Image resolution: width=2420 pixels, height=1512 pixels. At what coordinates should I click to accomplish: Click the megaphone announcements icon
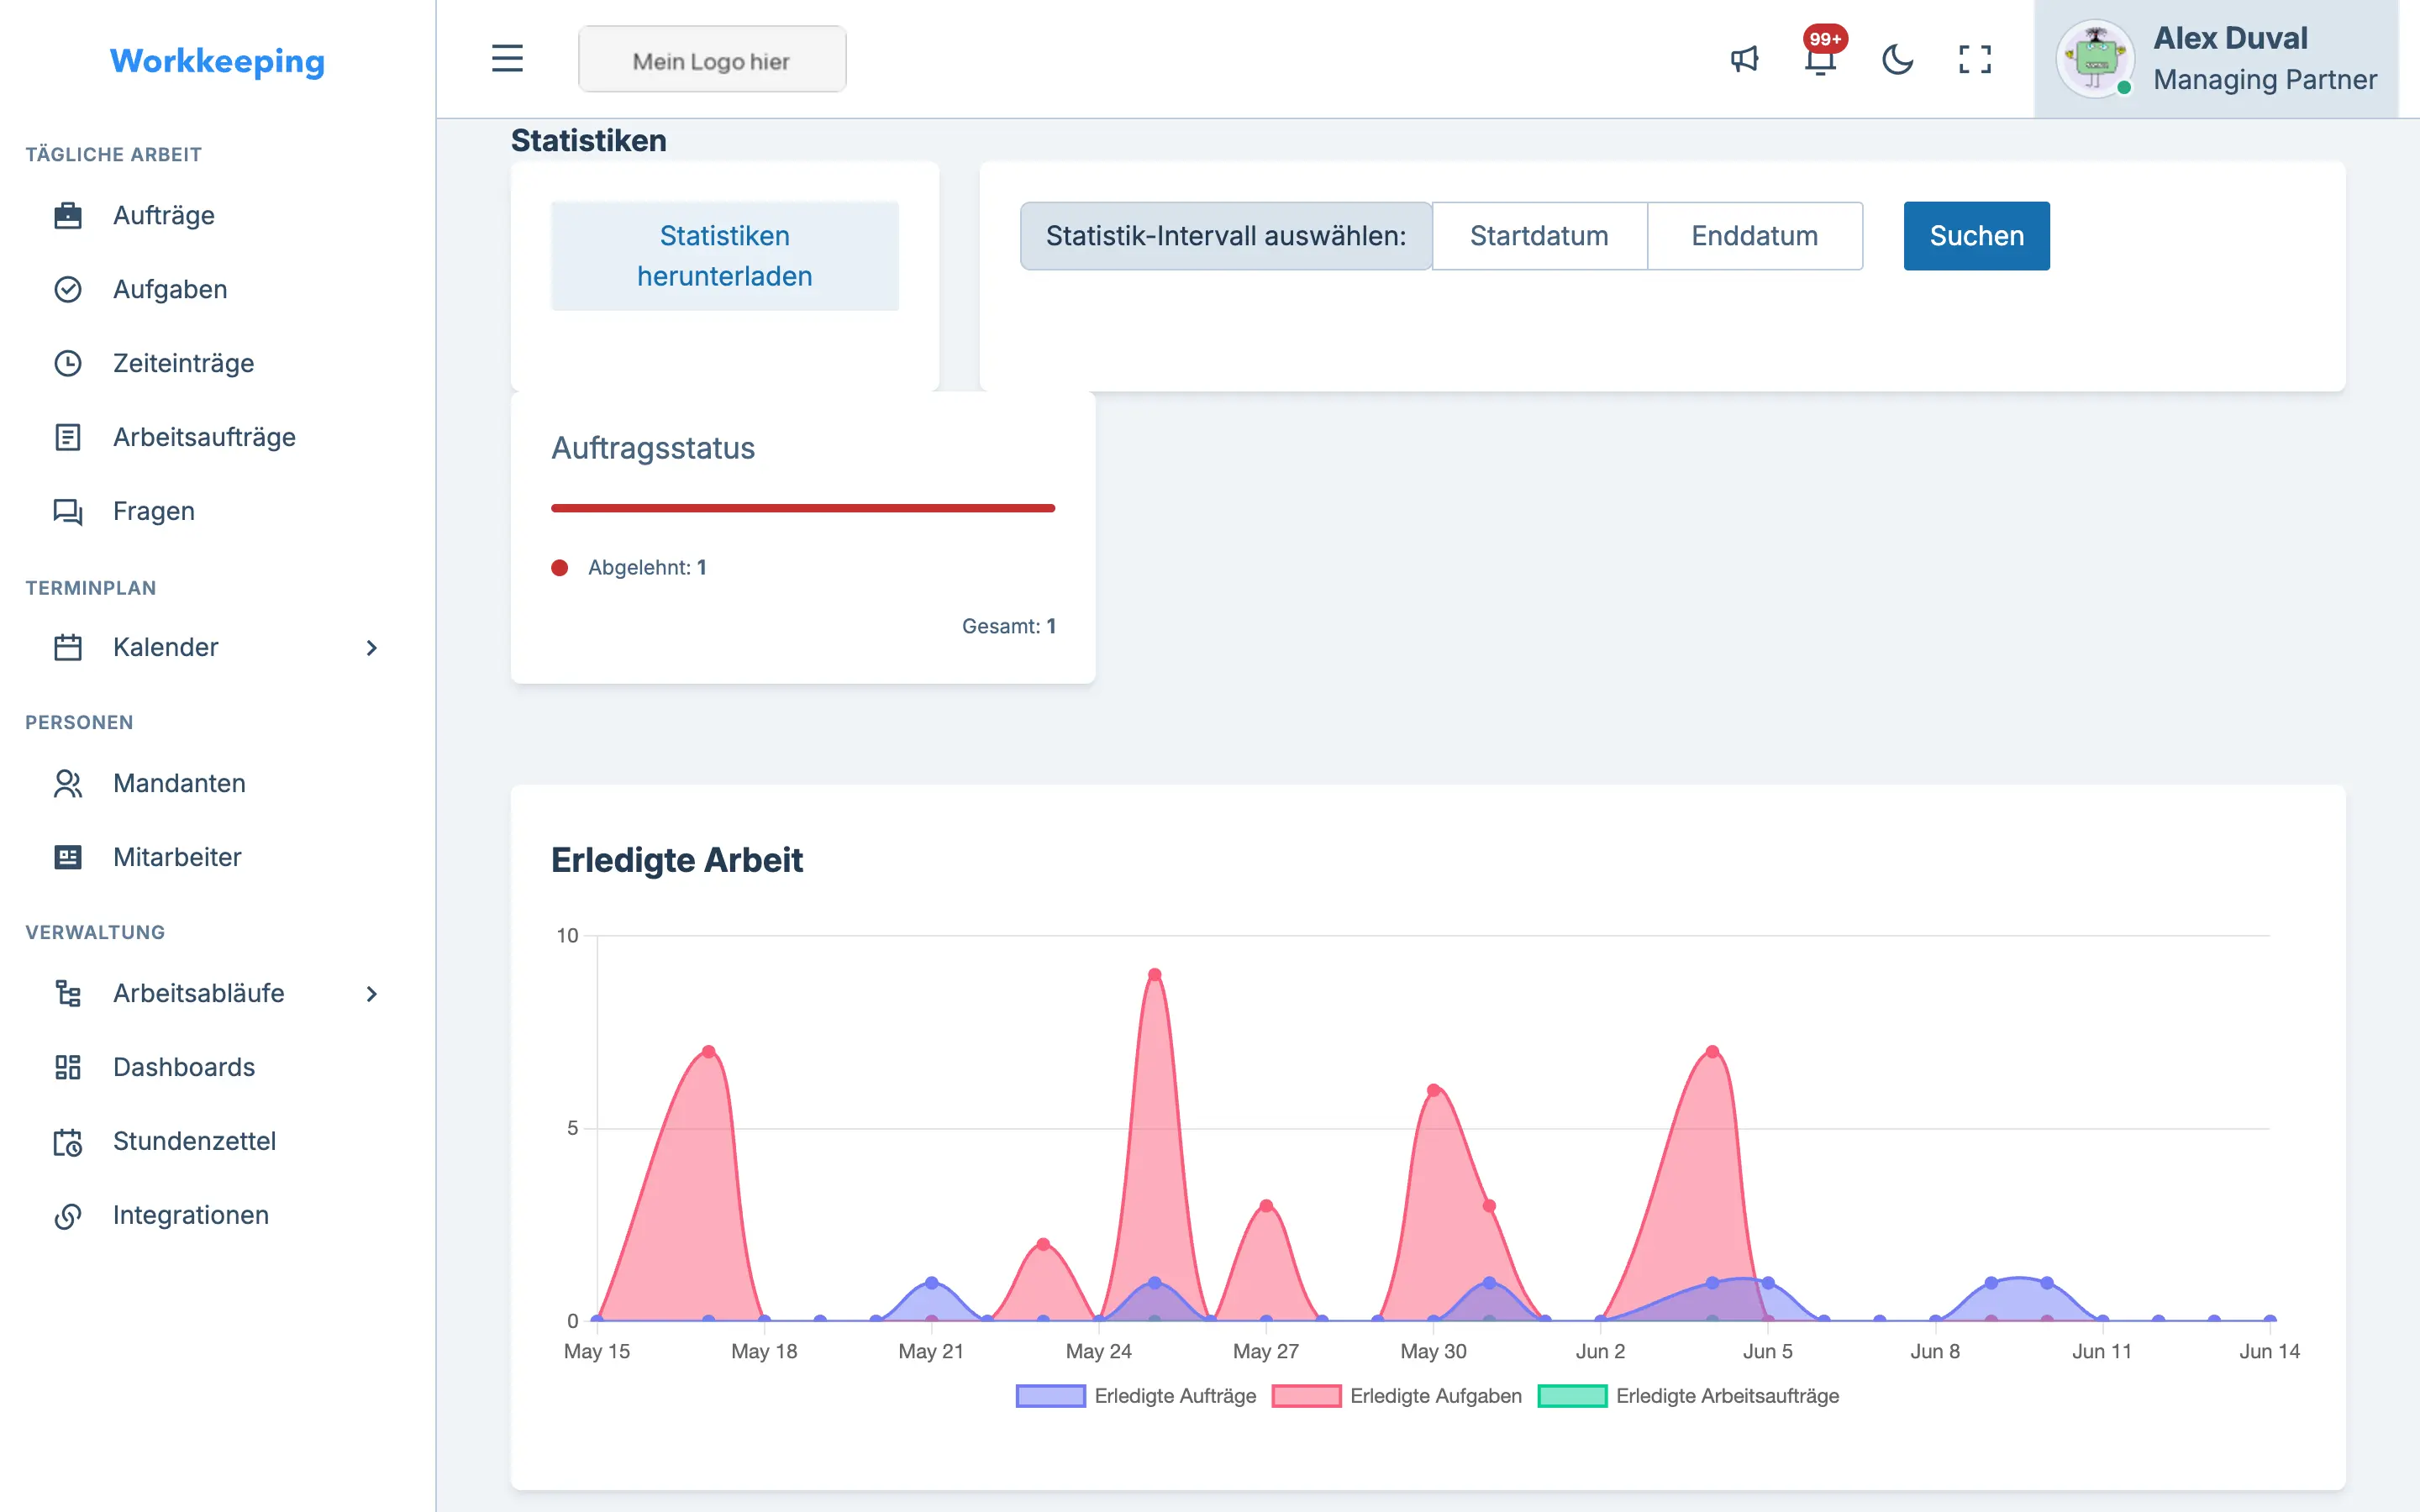tap(1744, 59)
